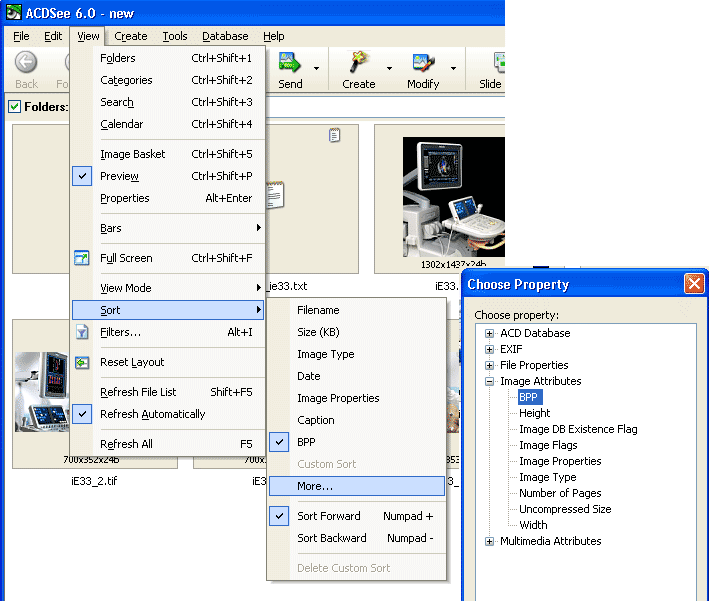Click the Back toolbar arrow icon
Image resolution: width=709 pixels, height=601 pixels.
(x=26, y=62)
